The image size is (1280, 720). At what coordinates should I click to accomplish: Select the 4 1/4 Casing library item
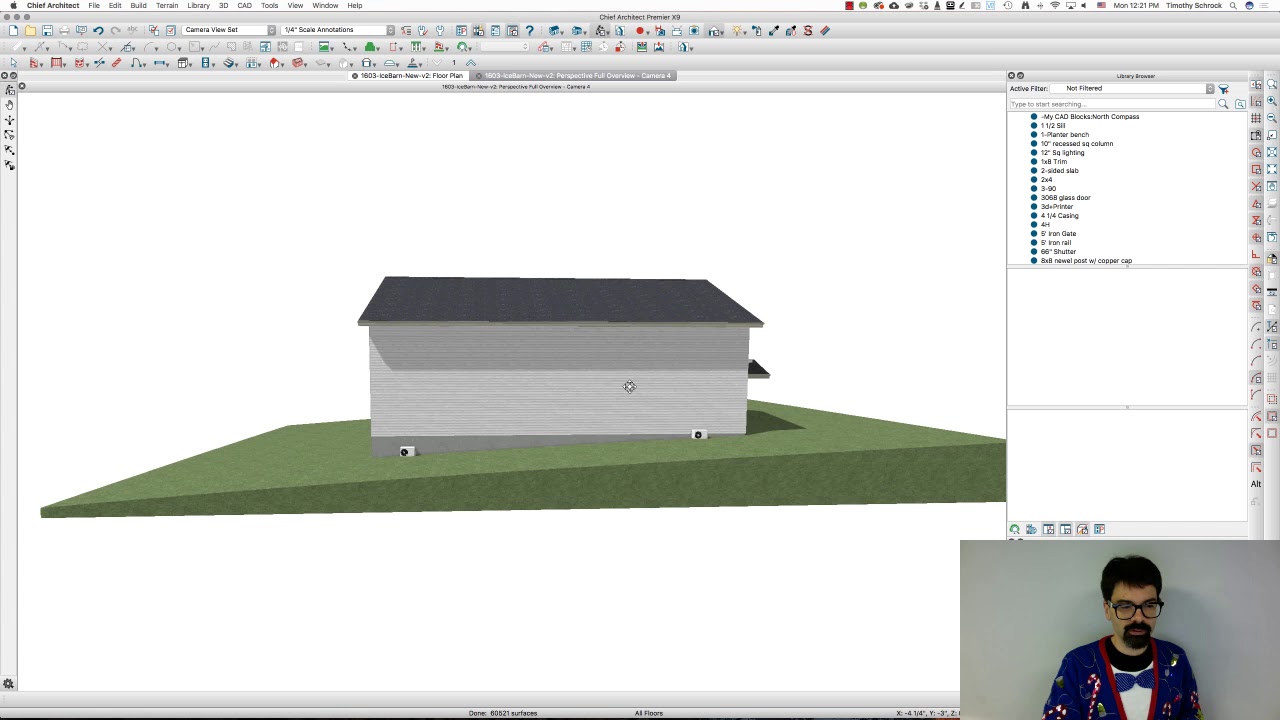point(1059,216)
